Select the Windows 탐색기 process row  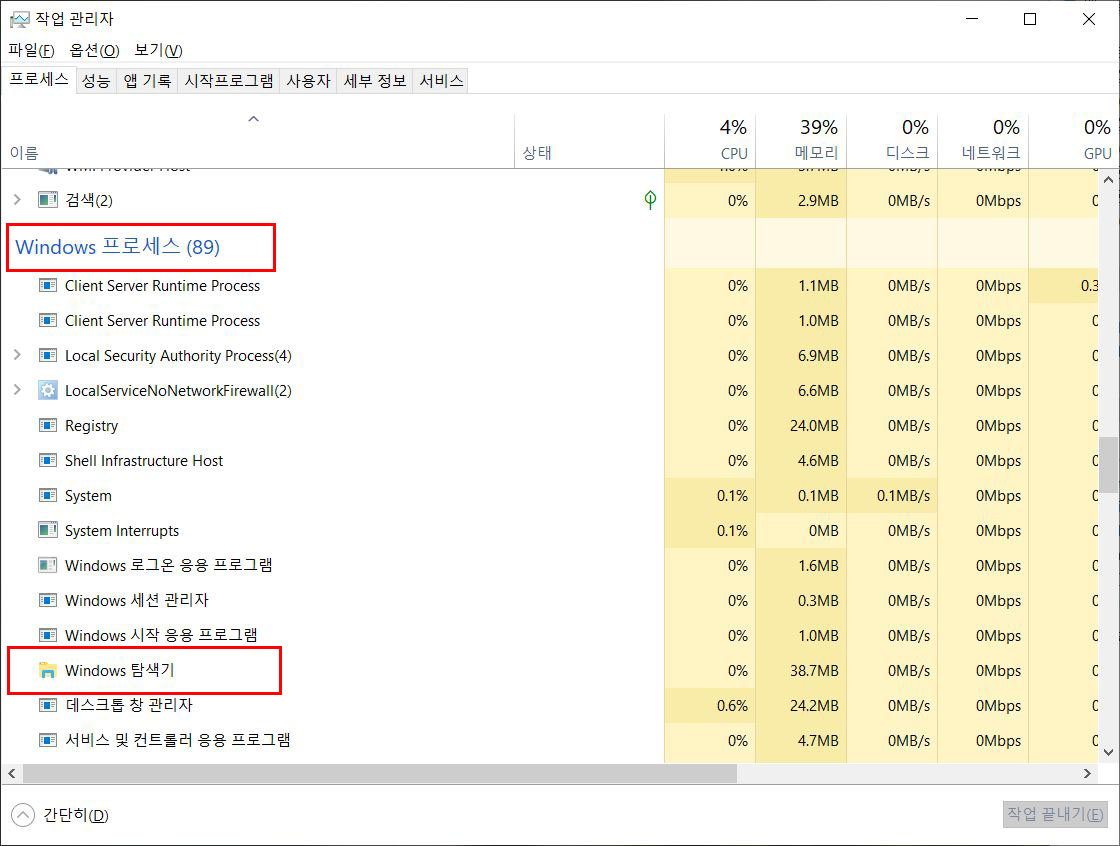(549, 670)
